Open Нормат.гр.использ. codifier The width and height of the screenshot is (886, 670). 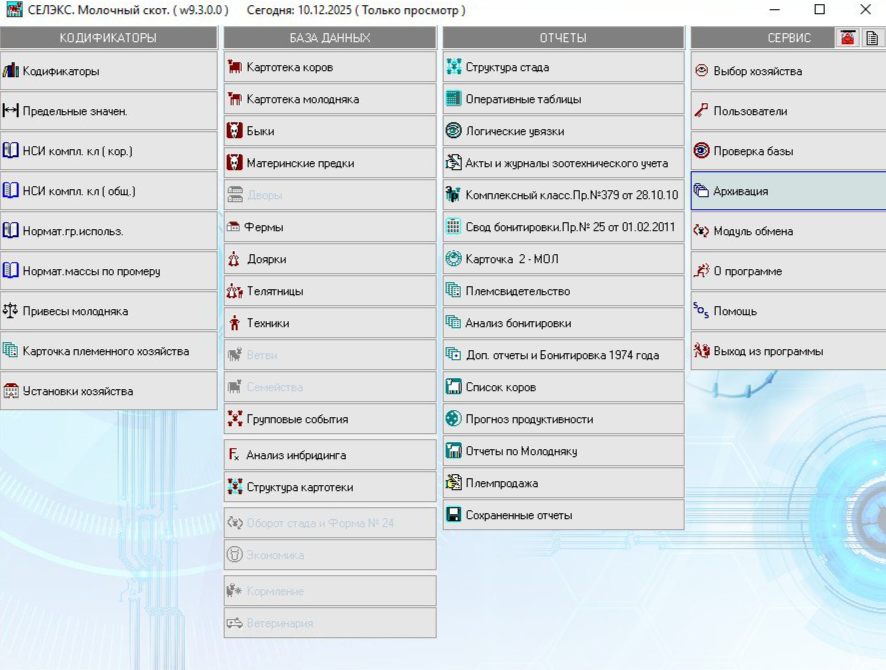point(108,231)
